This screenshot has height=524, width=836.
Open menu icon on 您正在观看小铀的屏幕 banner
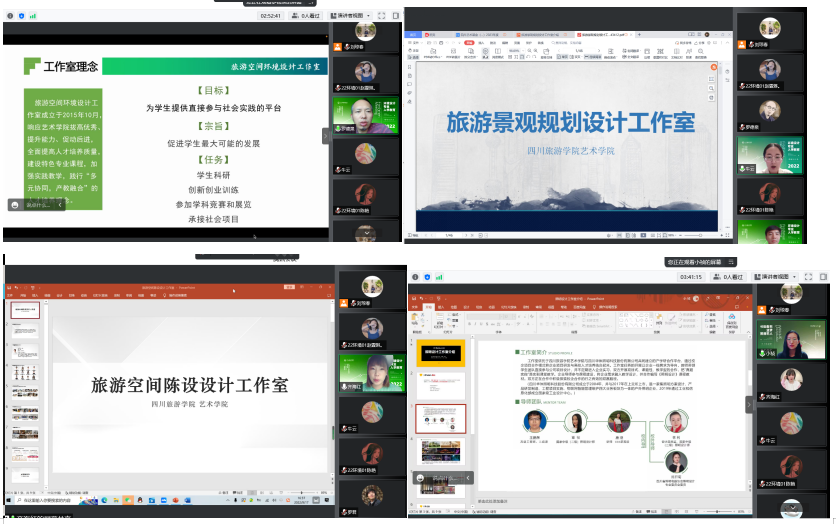[731, 262]
